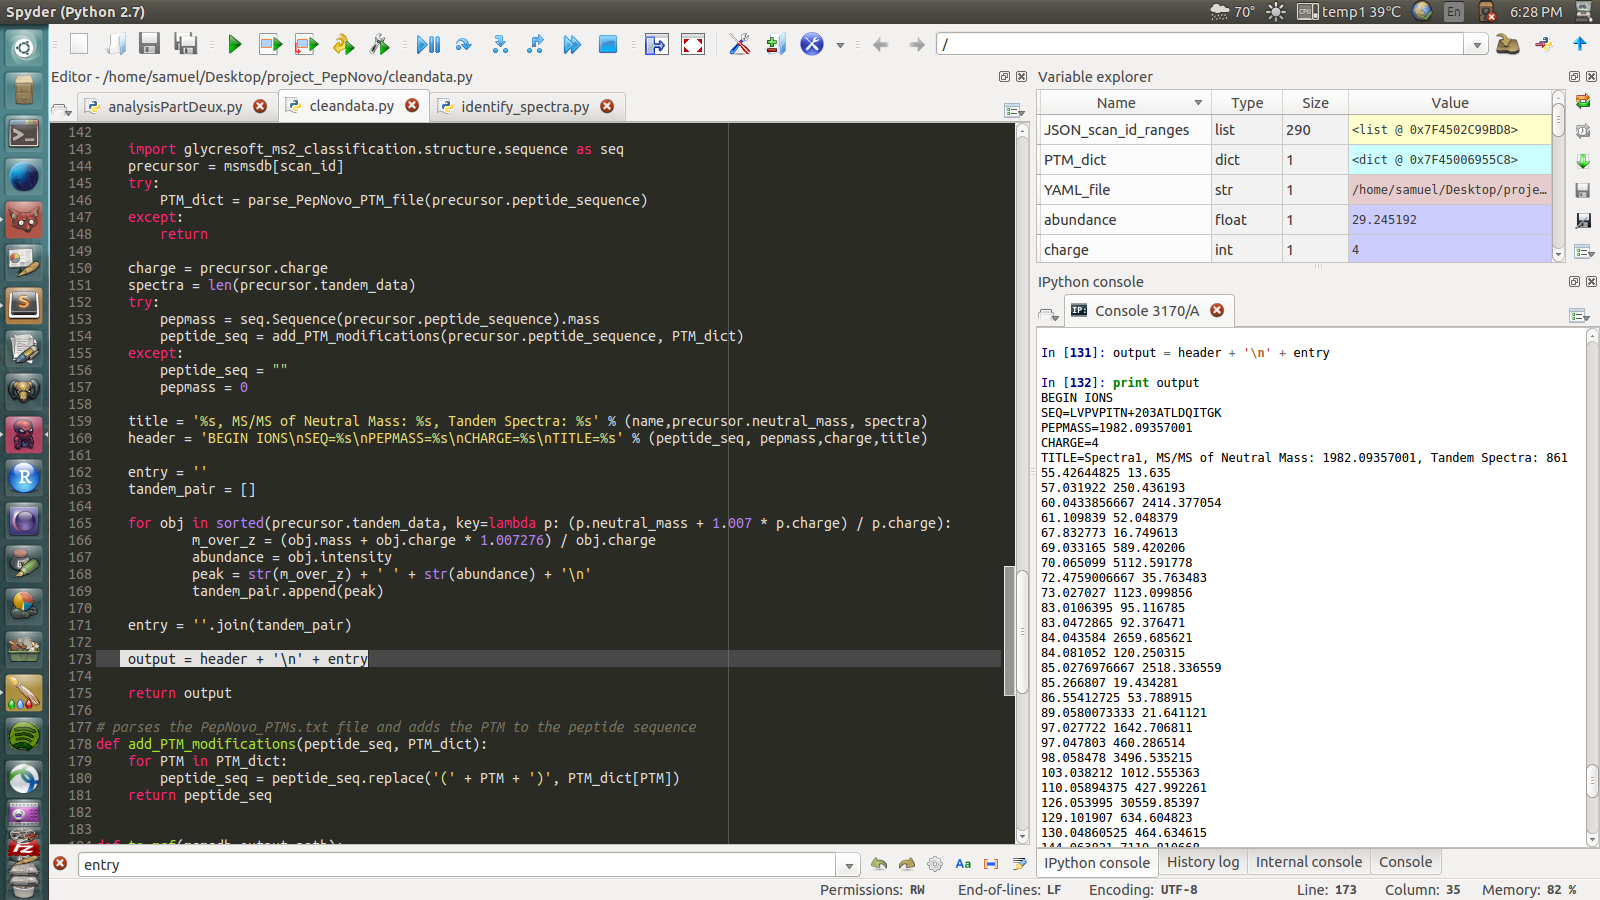The width and height of the screenshot is (1600, 900).
Task: Open dropdown next to blue X icon
Action: tap(840, 45)
